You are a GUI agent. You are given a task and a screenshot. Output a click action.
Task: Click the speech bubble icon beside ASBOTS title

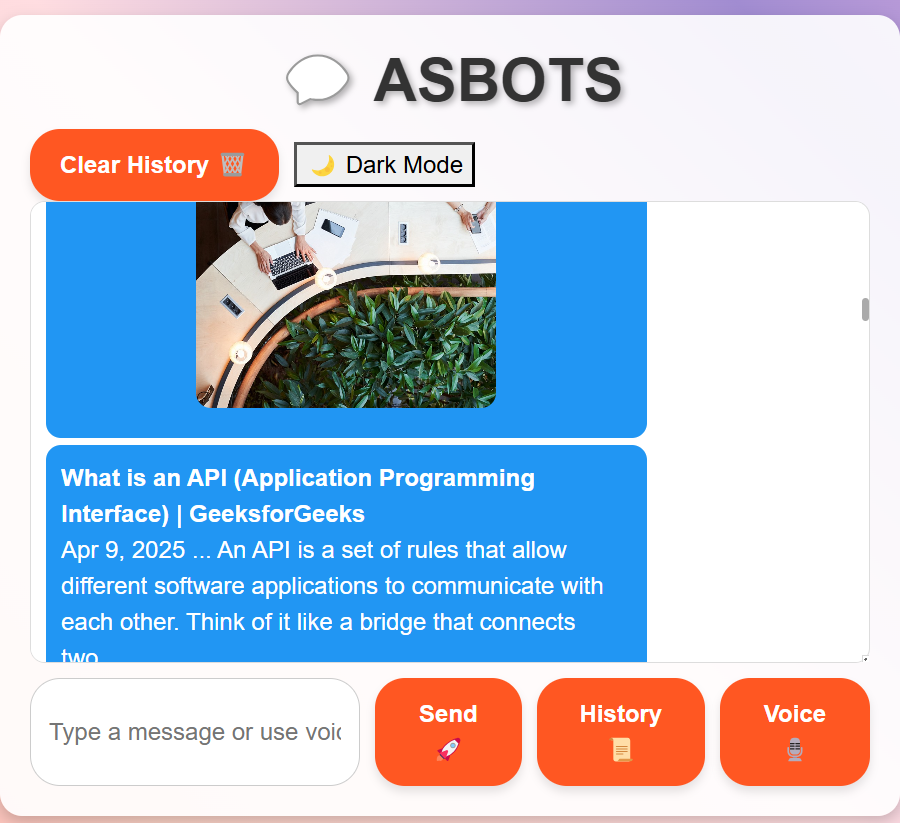[x=317, y=79]
